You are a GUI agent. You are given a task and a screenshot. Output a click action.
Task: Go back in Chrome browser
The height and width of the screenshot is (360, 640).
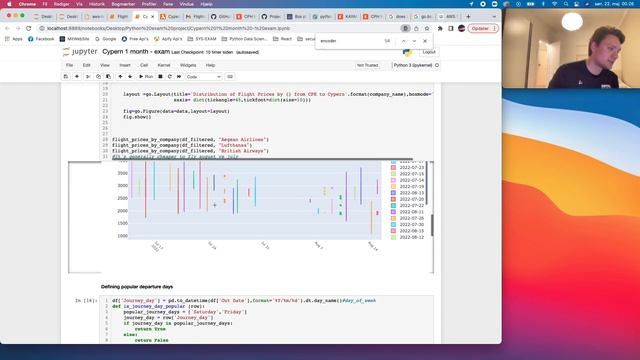click(7, 29)
